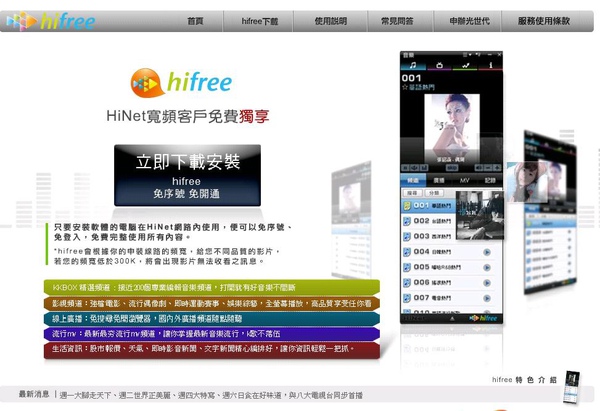Switch to the MV tab in player
The height and width of the screenshot is (411, 600).
(x=465, y=180)
